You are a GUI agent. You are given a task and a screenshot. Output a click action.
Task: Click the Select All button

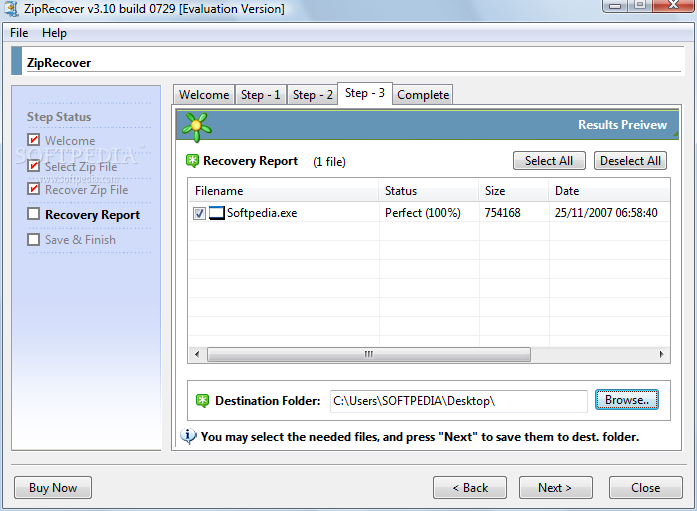[x=549, y=160]
